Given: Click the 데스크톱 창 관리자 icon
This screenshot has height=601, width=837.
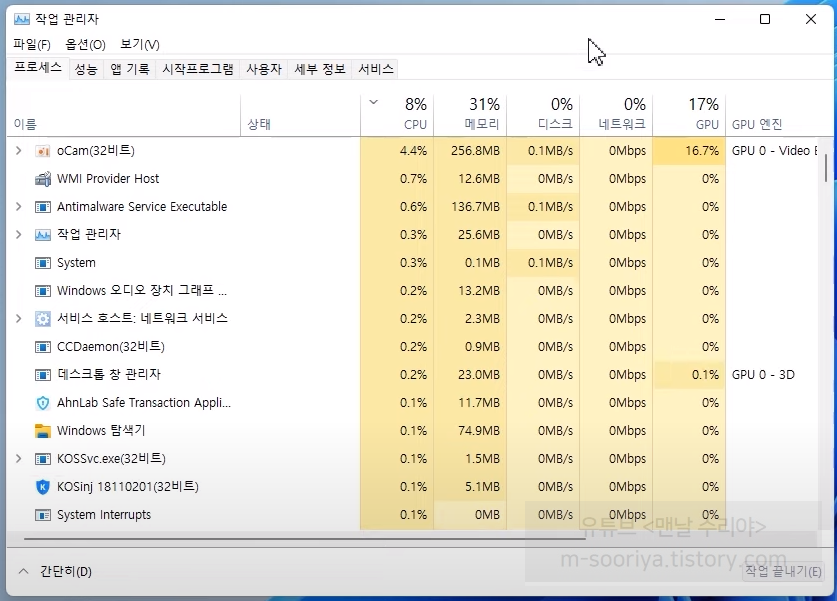Looking at the screenshot, I should click(42, 375).
